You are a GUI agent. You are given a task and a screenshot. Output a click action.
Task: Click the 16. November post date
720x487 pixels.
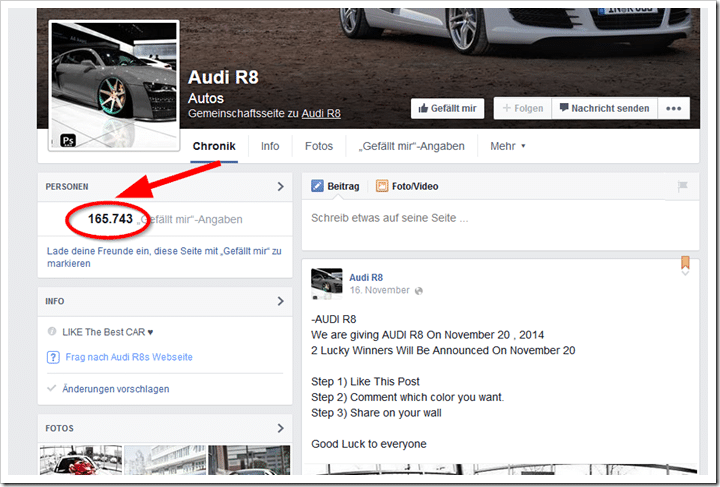(x=379, y=290)
